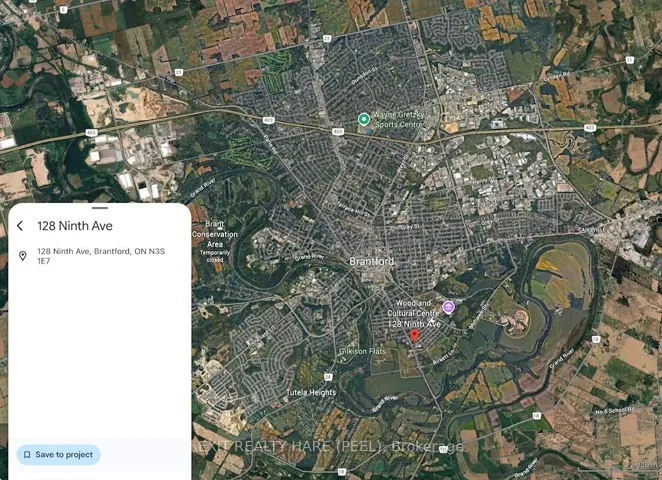Click the Highway 403 shield near Wayne Gretzky Centre
The height and width of the screenshot is (480, 662).
click(337, 132)
